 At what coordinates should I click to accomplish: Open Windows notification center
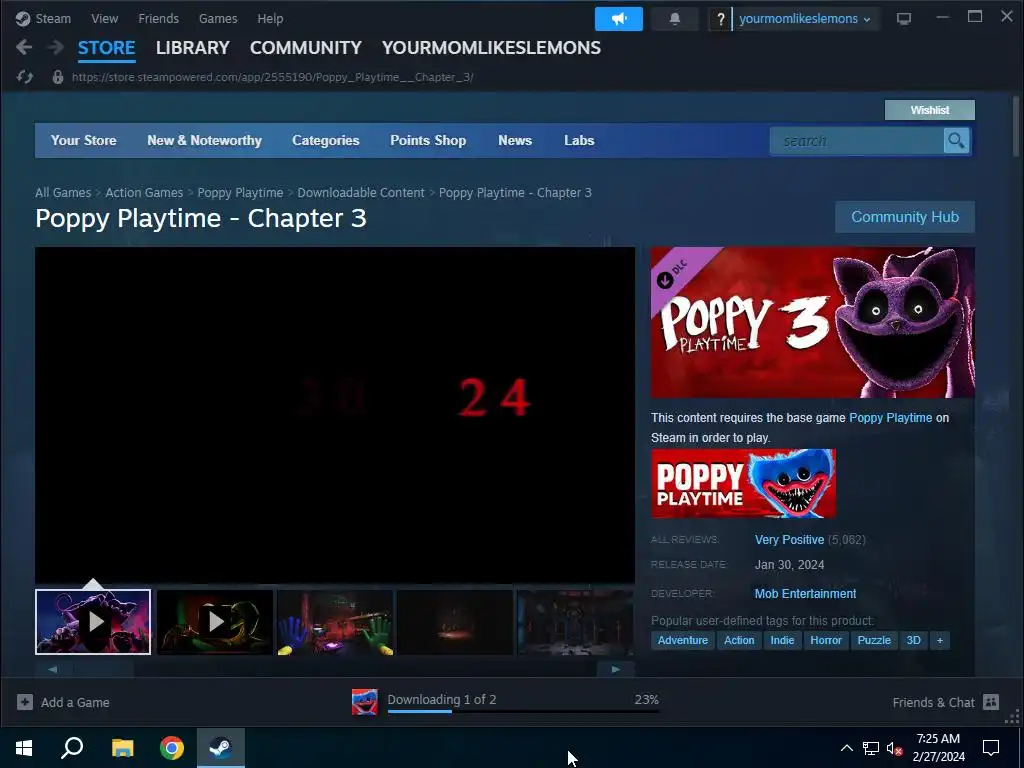click(x=991, y=748)
